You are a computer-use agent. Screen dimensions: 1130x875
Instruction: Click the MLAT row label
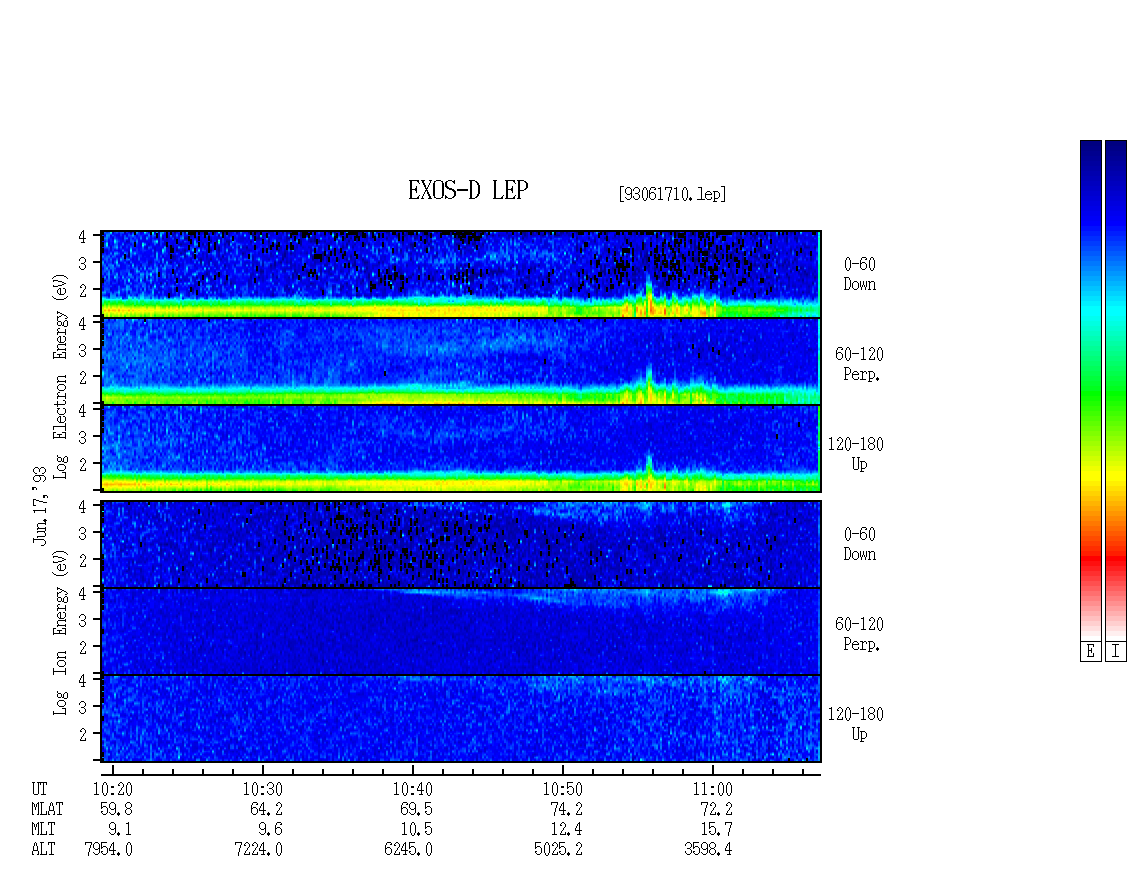tap(48, 809)
